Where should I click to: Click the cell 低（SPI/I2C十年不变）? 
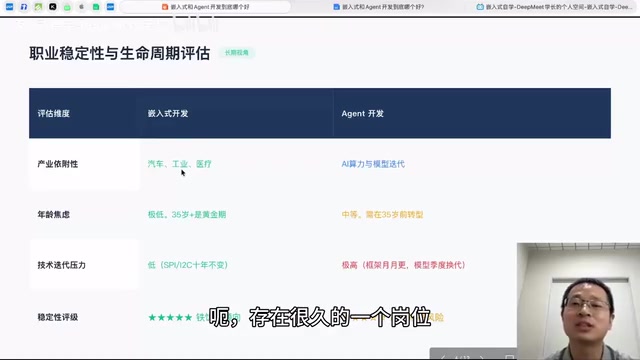[x=188, y=265]
